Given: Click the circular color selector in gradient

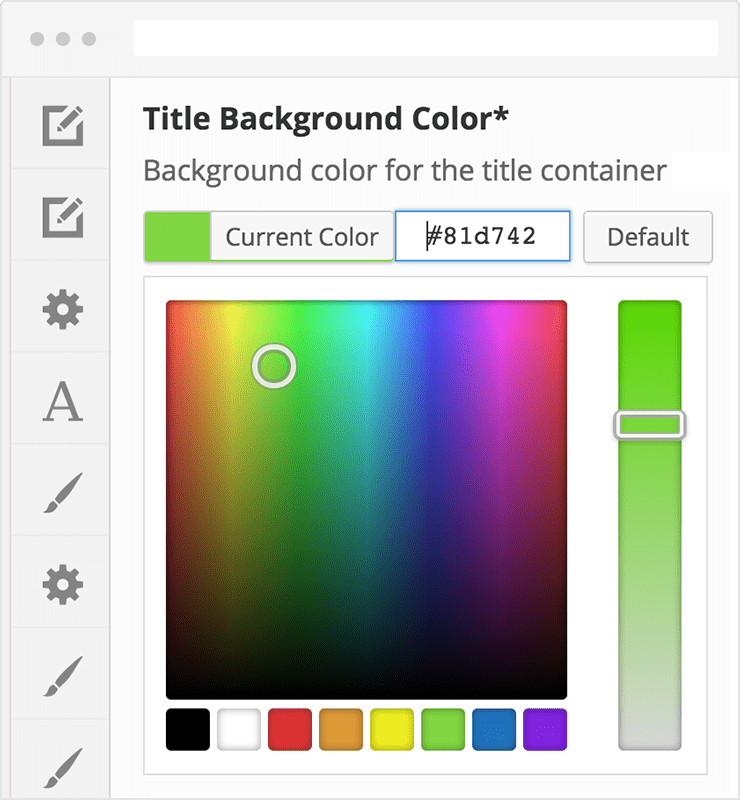Looking at the screenshot, I should (274, 366).
